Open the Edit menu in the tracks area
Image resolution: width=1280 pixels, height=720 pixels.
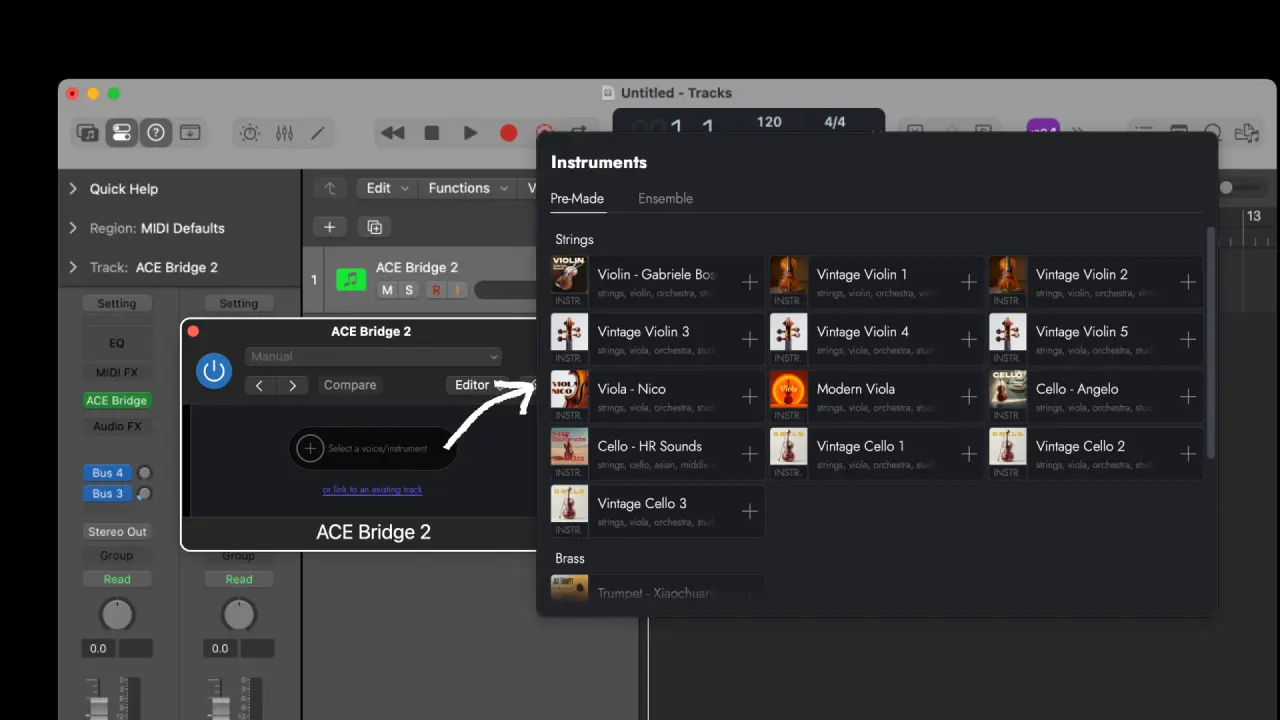388,188
